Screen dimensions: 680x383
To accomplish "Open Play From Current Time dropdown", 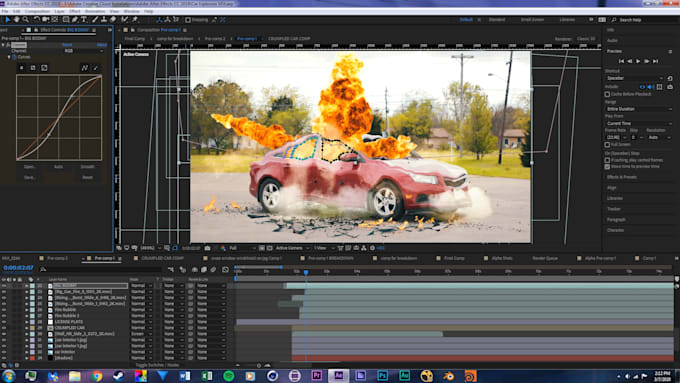I will tap(639, 124).
